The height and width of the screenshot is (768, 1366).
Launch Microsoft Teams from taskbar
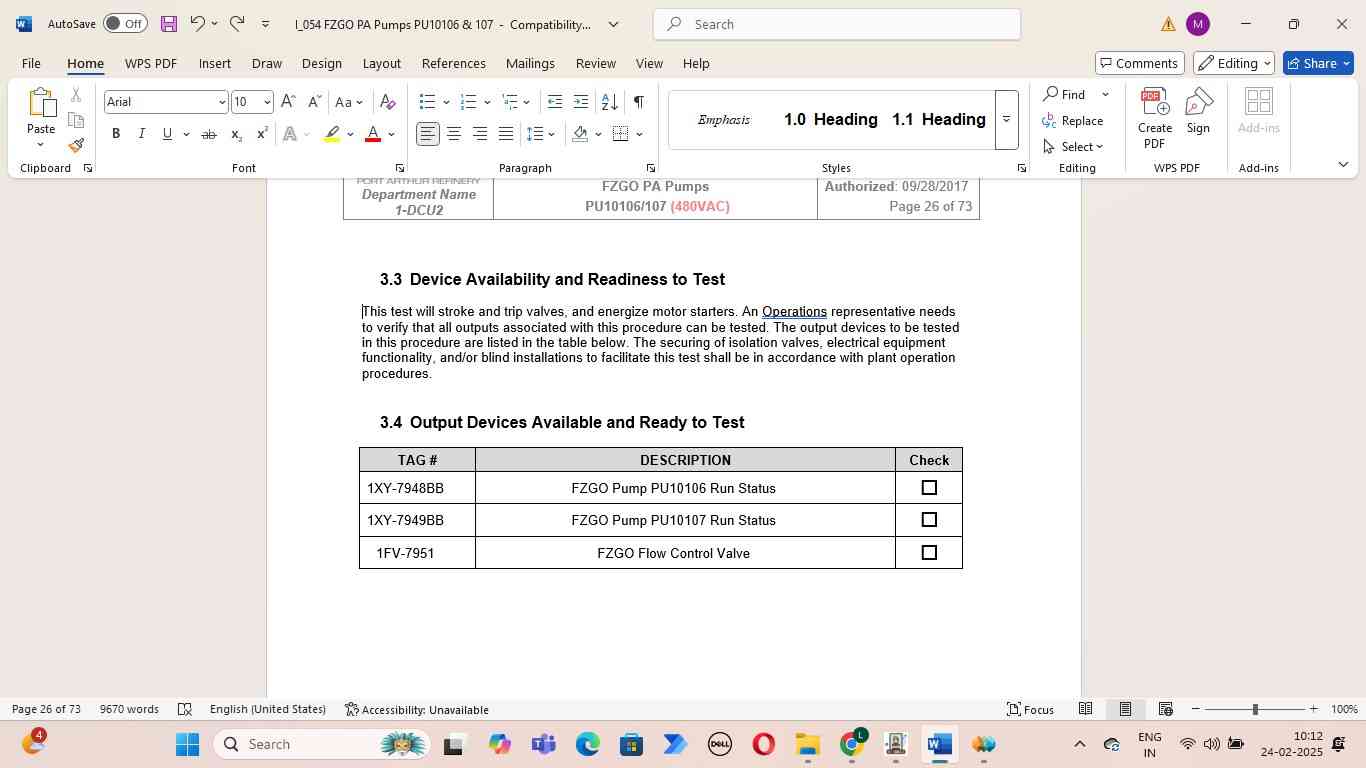coord(544,744)
